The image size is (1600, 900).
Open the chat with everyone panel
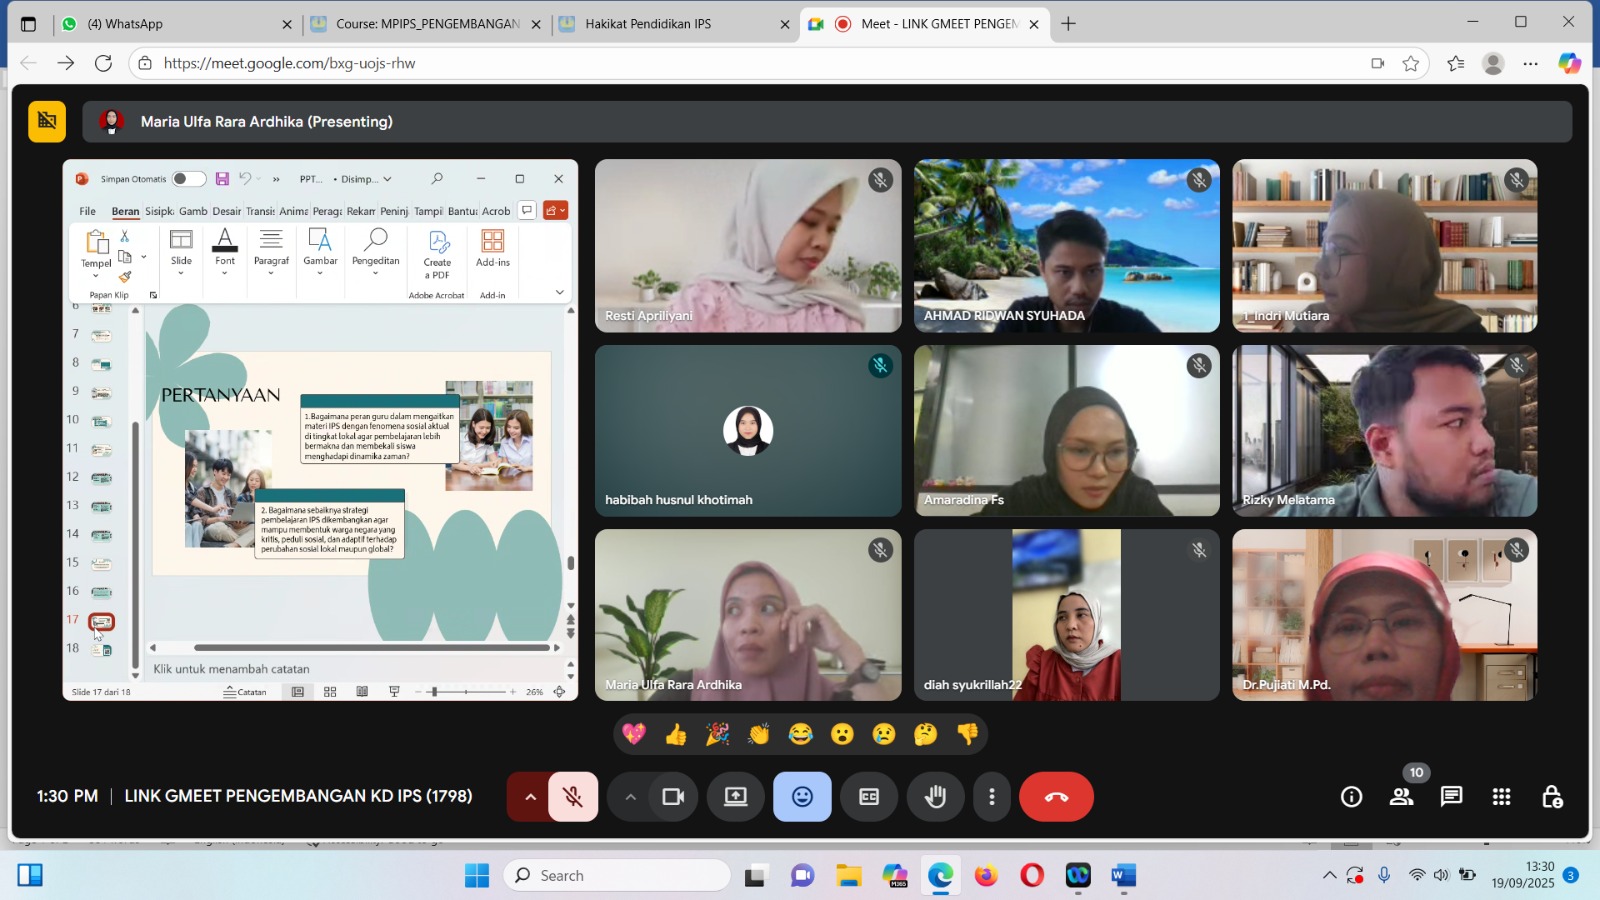click(x=1451, y=797)
